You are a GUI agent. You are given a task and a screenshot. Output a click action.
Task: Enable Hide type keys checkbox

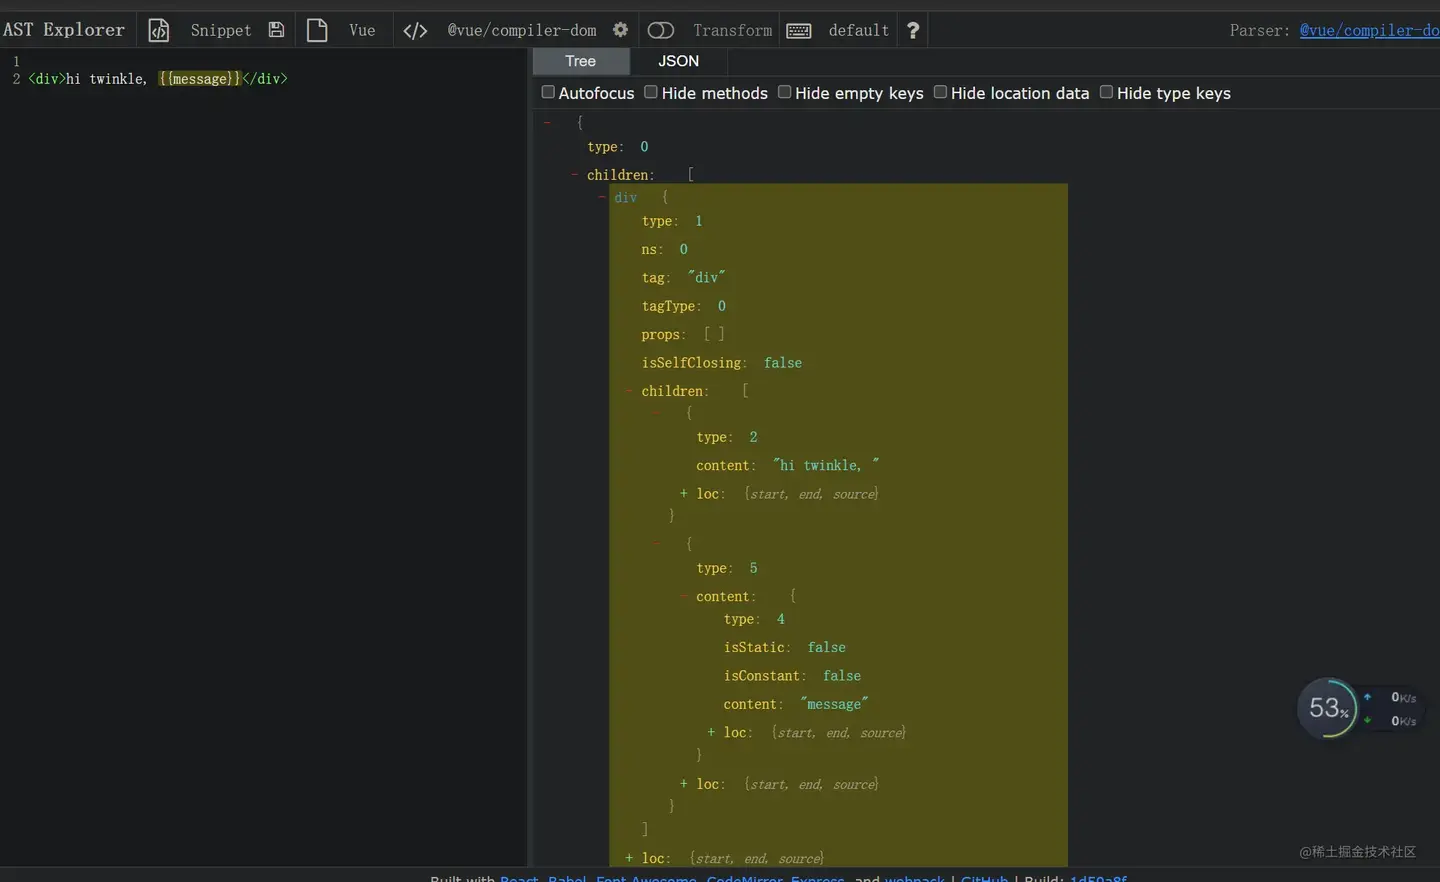[1106, 93]
